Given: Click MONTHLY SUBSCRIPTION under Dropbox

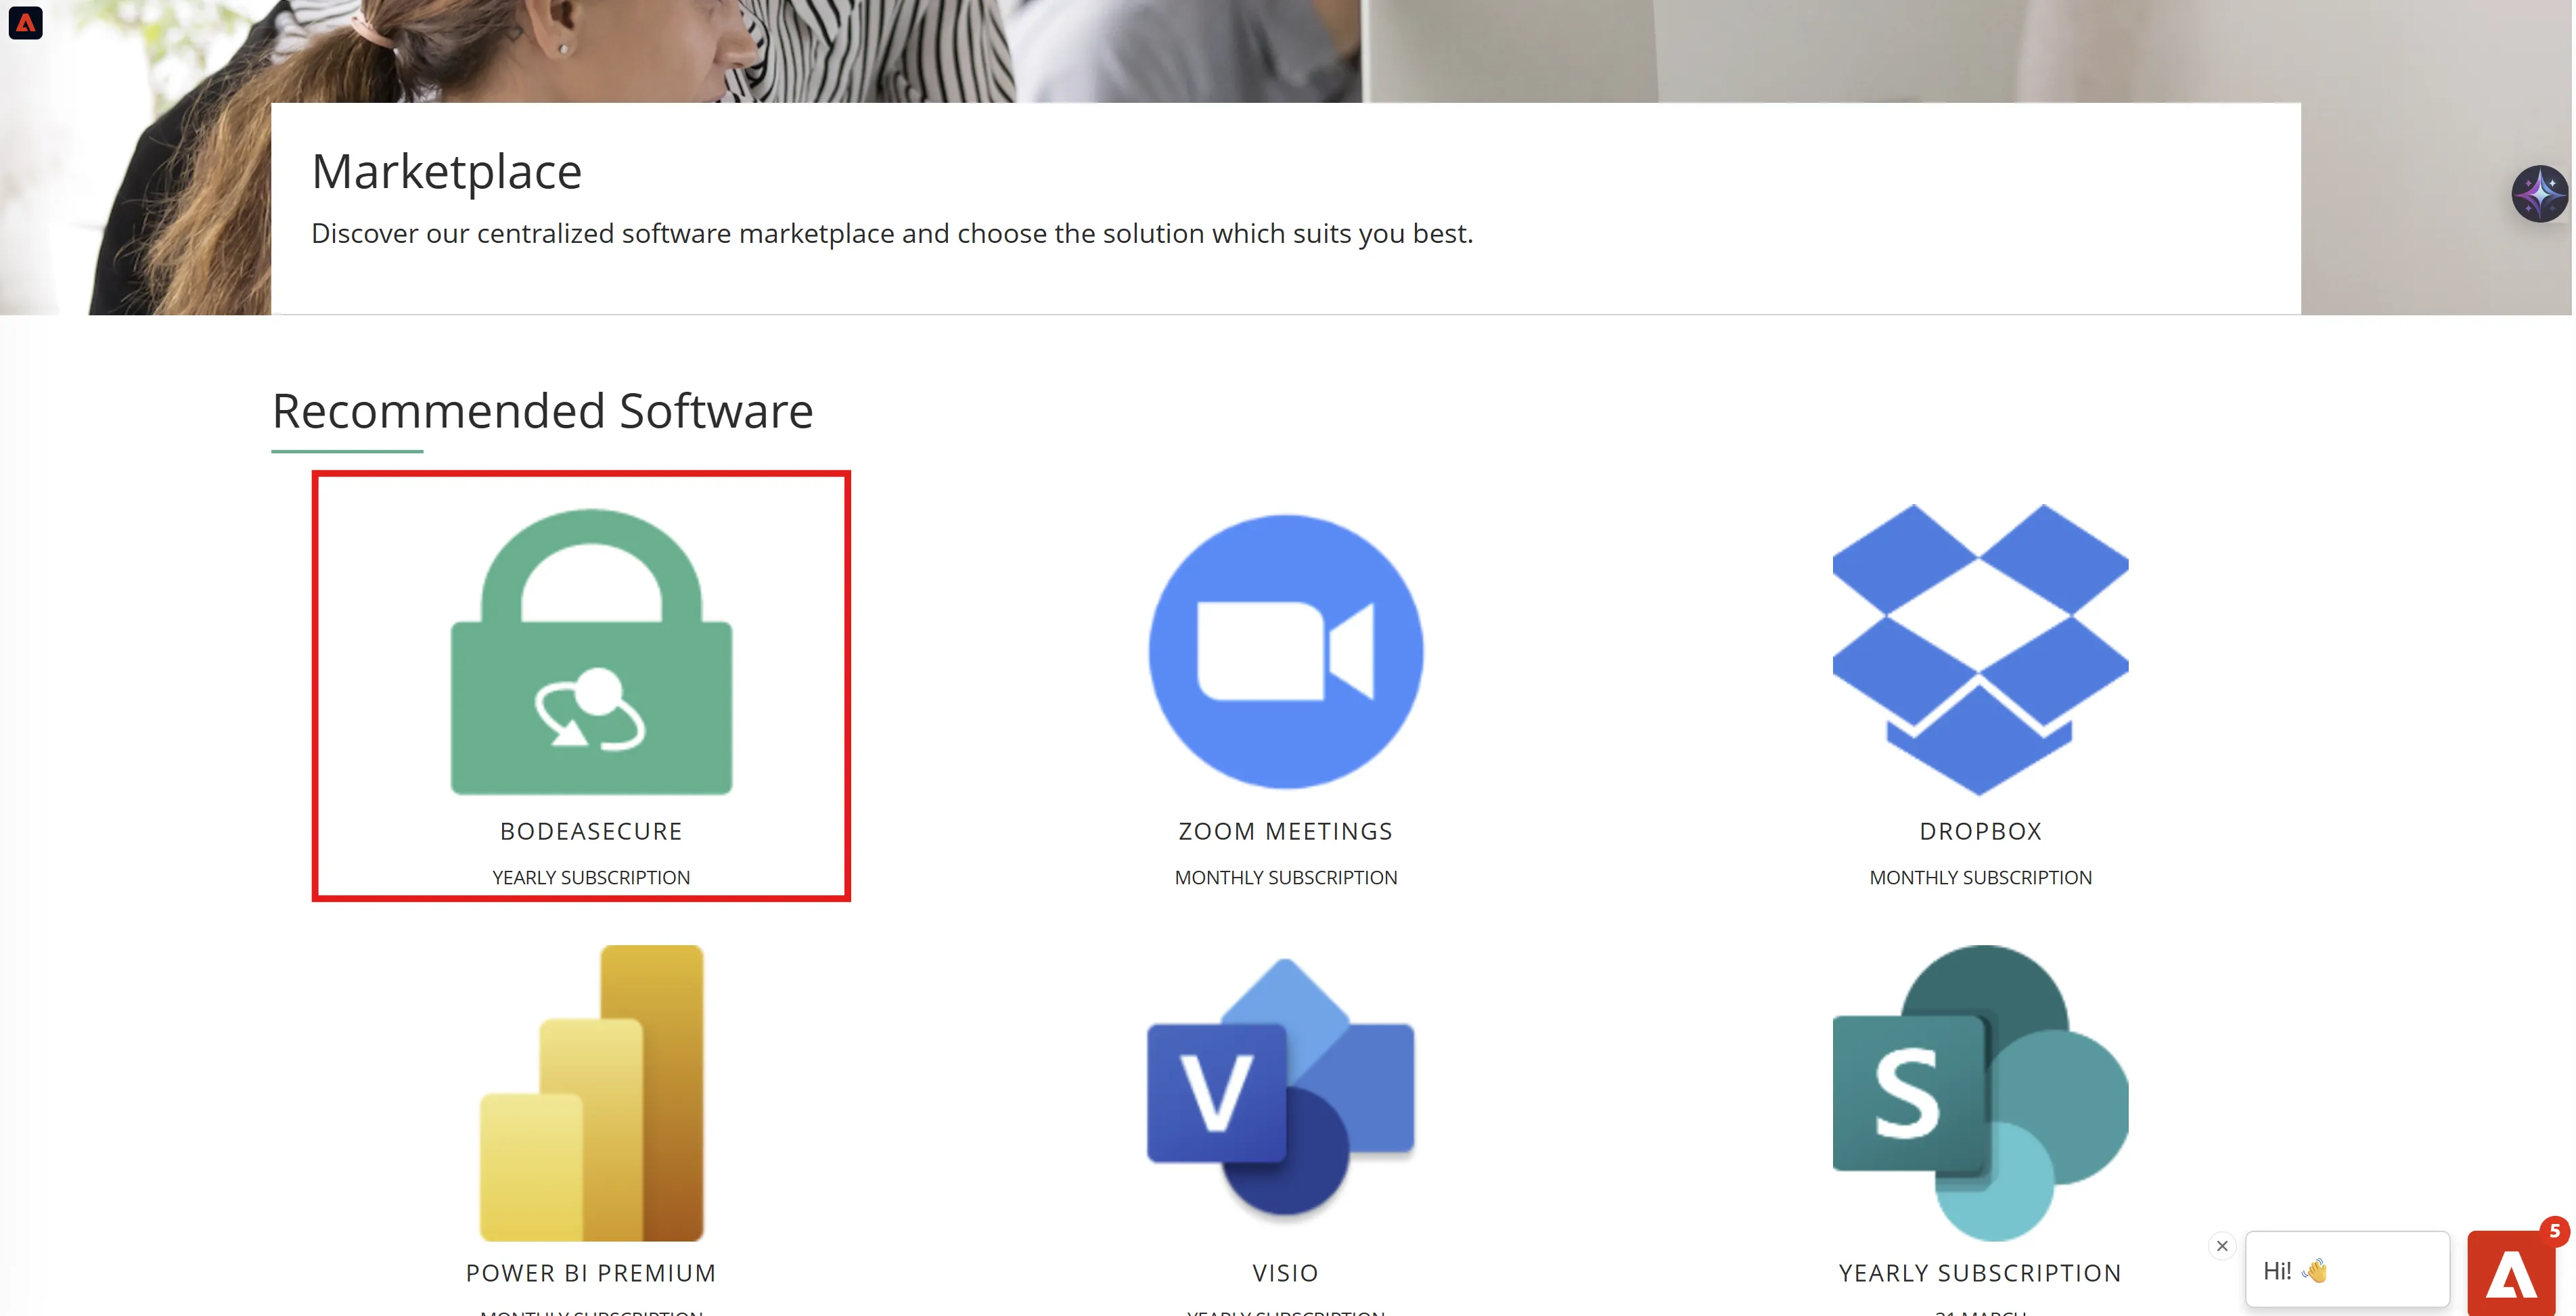Looking at the screenshot, I should click(x=1980, y=877).
